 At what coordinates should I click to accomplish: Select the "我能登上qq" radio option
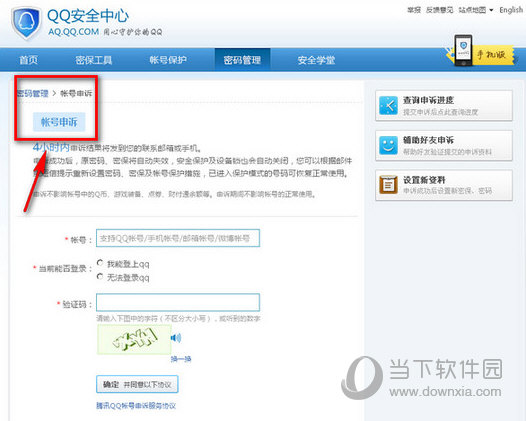[100, 263]
